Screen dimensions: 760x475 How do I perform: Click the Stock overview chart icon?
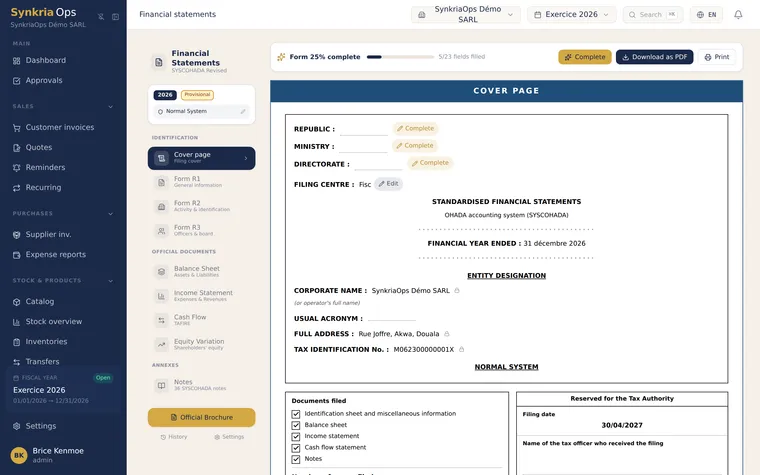pos(16,322)
